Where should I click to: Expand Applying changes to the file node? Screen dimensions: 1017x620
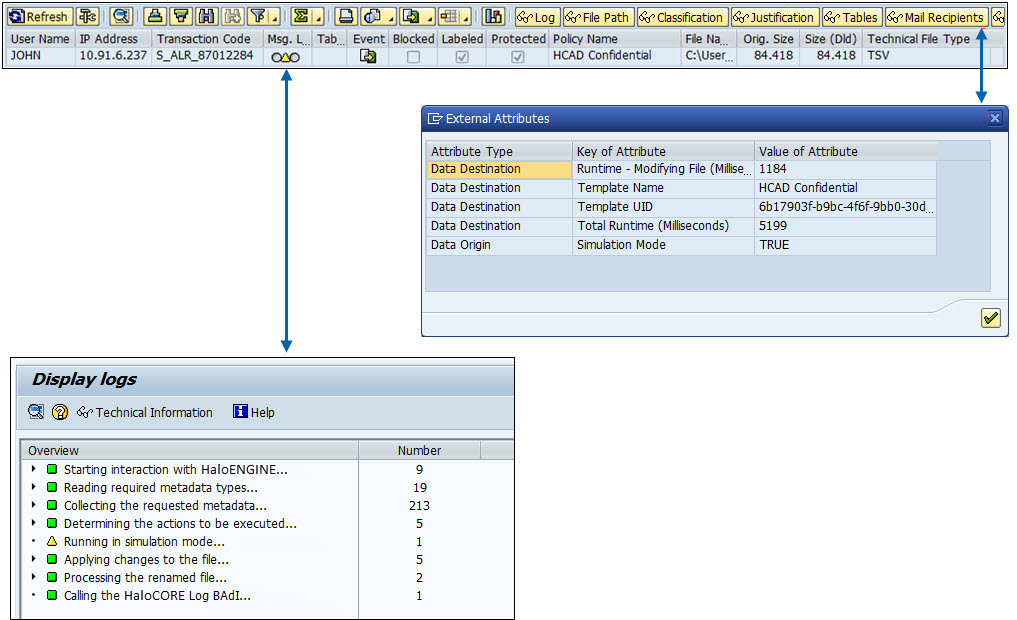tap(33, 559)
